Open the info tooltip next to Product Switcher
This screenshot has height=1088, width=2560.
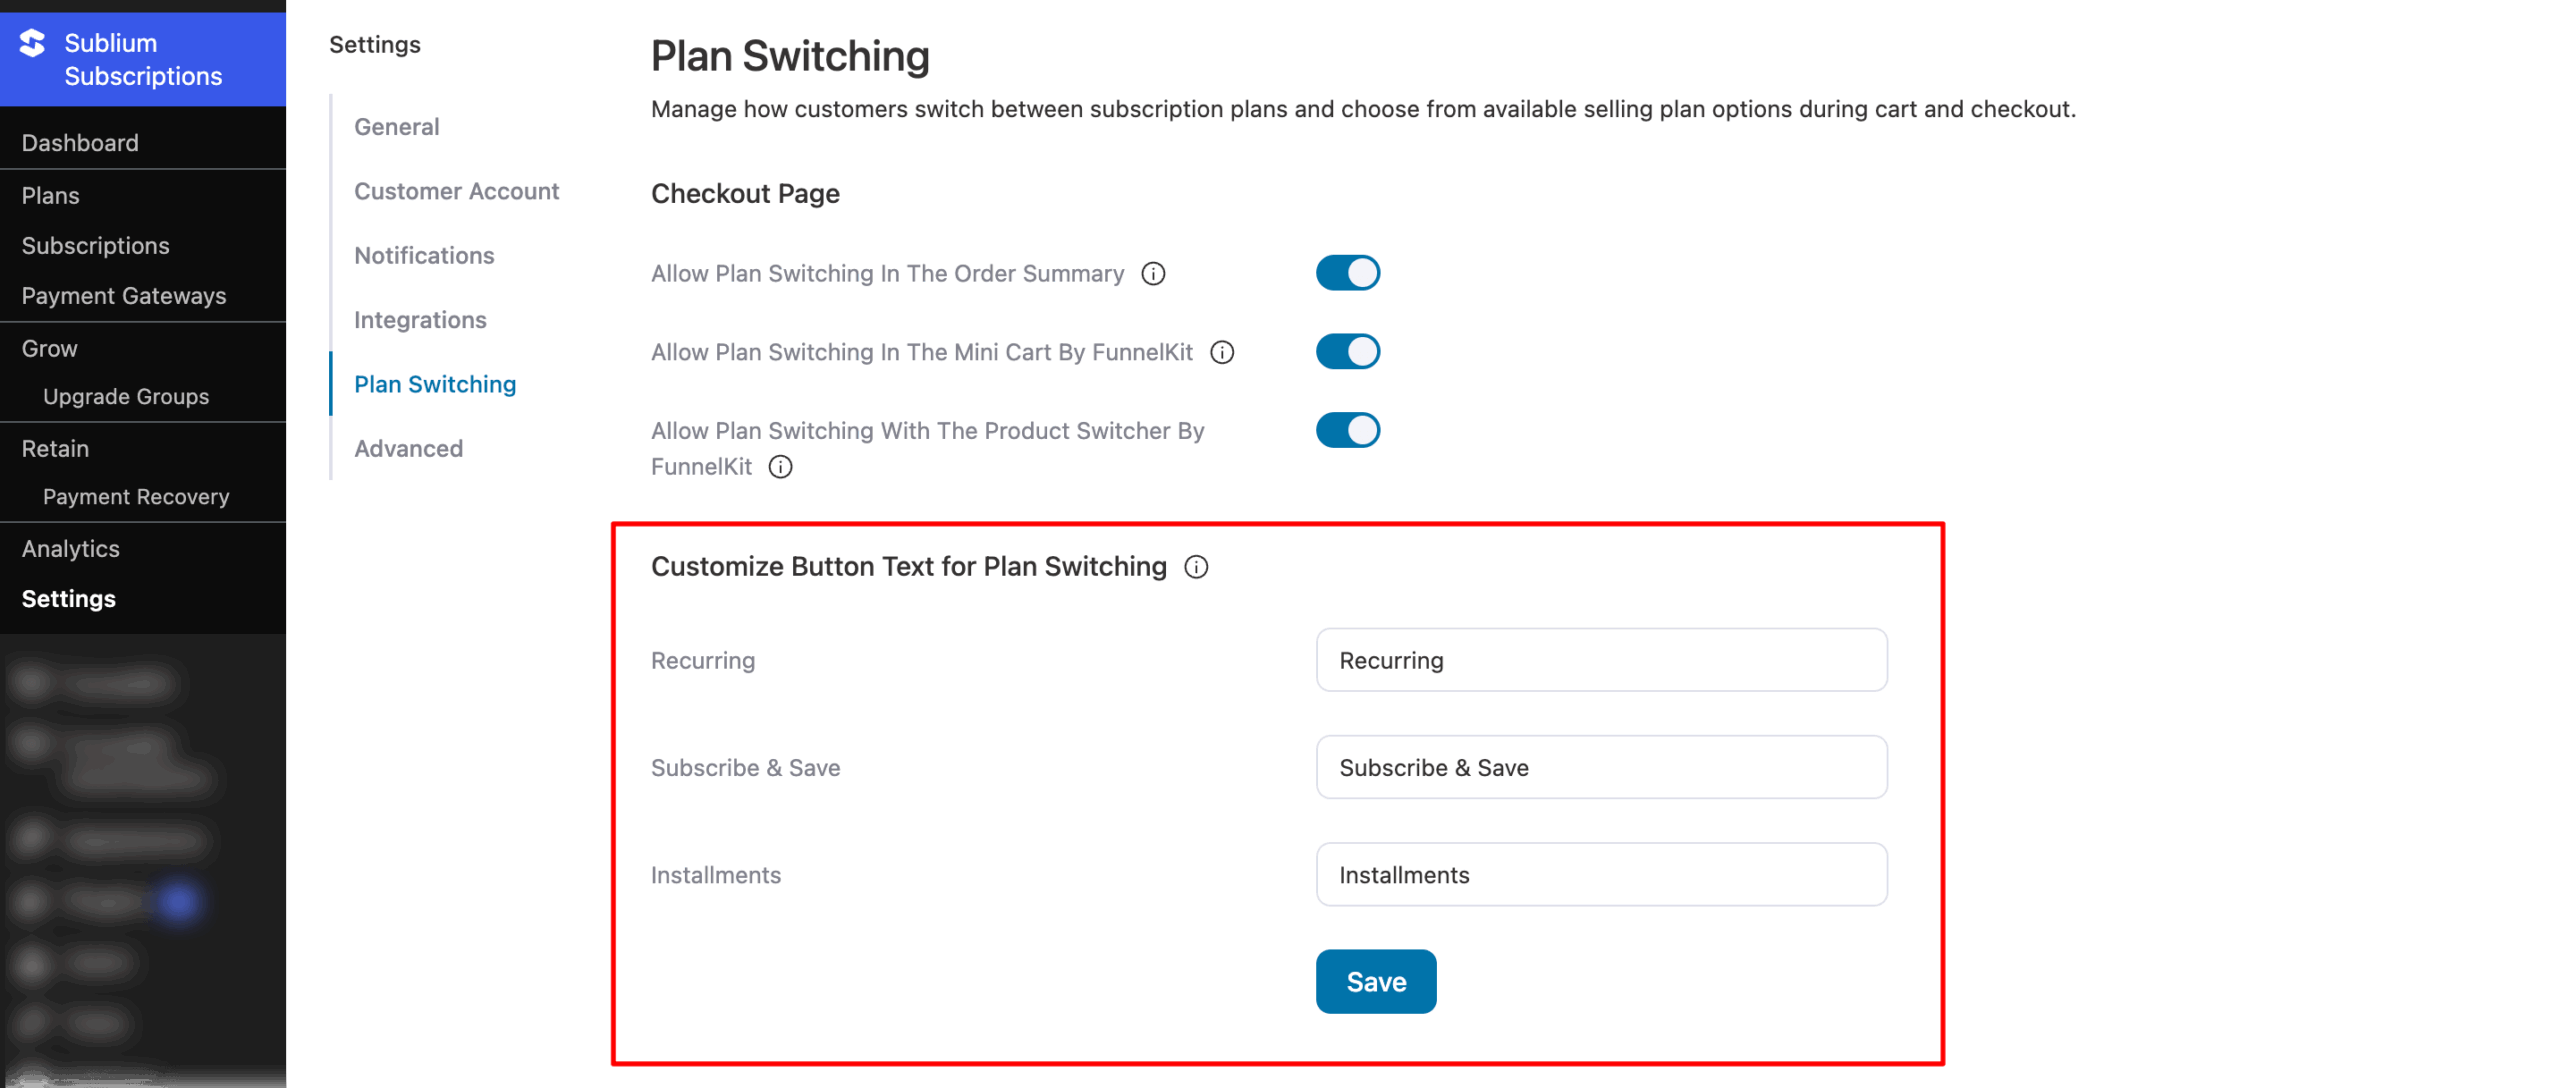pos(780,466)
